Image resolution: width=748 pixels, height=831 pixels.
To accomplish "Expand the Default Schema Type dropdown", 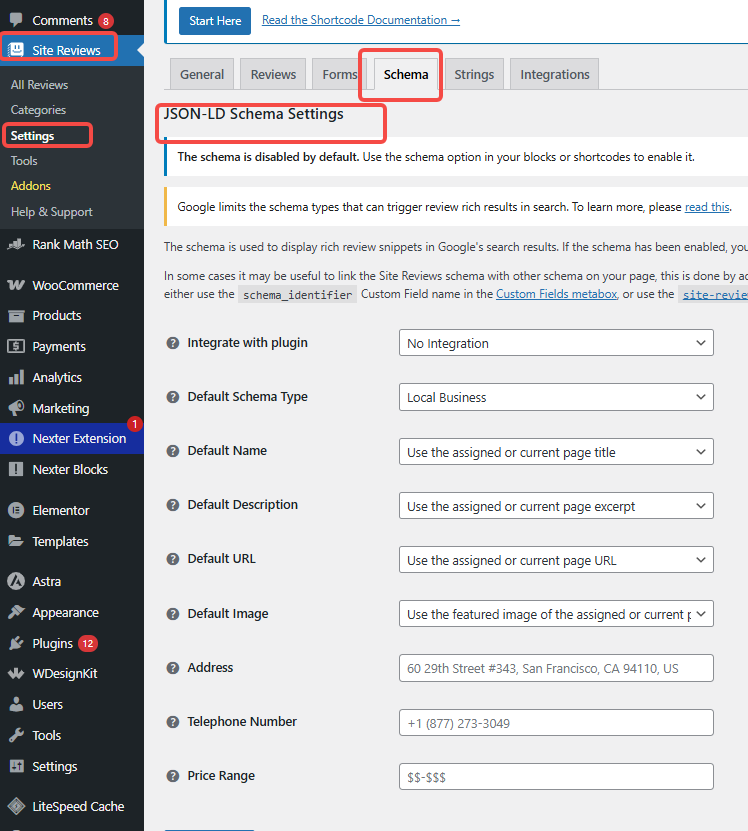I will click(x=555, y=397).
